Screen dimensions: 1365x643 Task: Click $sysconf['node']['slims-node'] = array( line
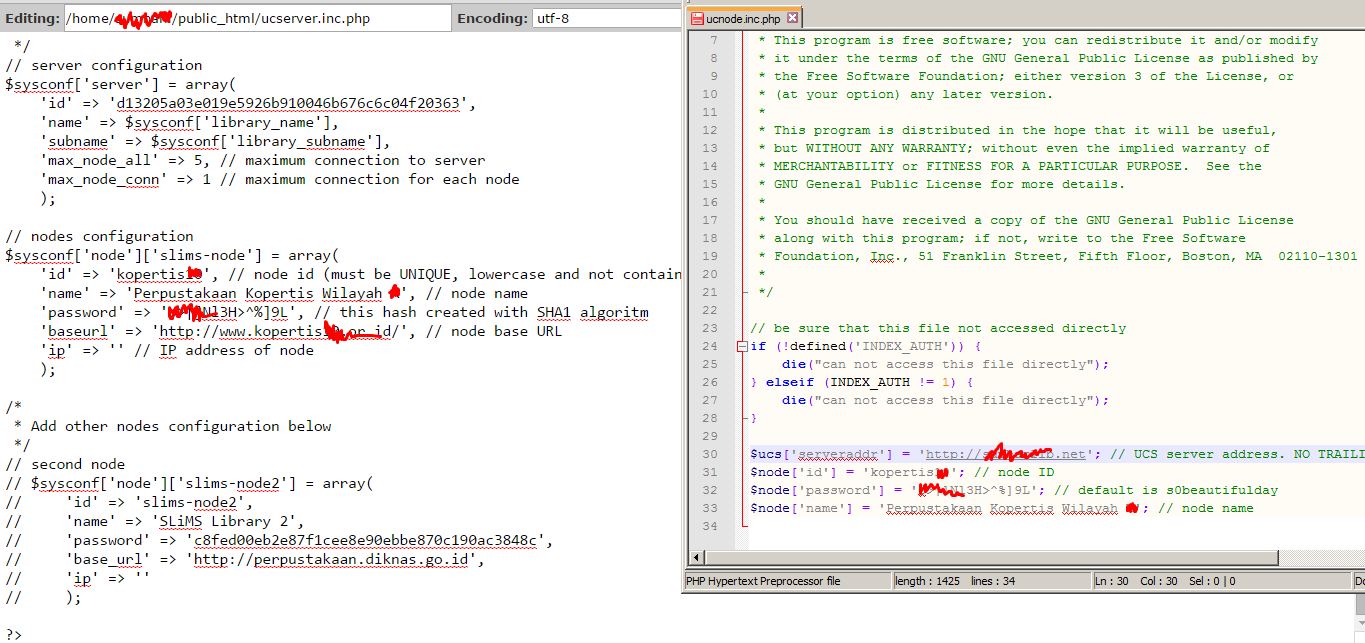pyautogui.click(x=172, y=255)
